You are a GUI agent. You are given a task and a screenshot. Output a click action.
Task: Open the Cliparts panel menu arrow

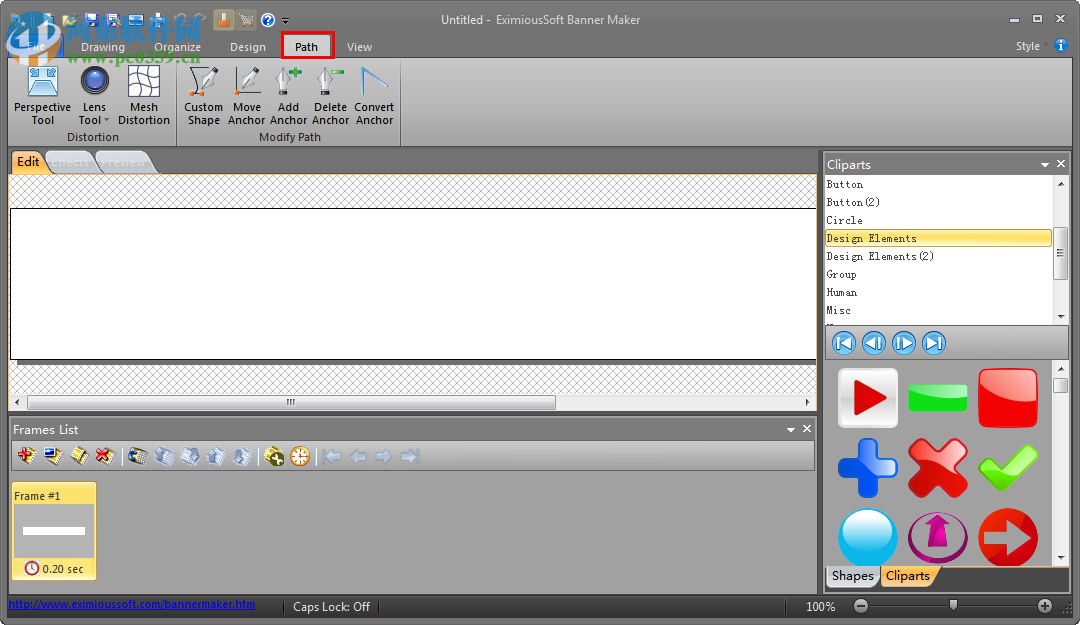click(1044, 164)
